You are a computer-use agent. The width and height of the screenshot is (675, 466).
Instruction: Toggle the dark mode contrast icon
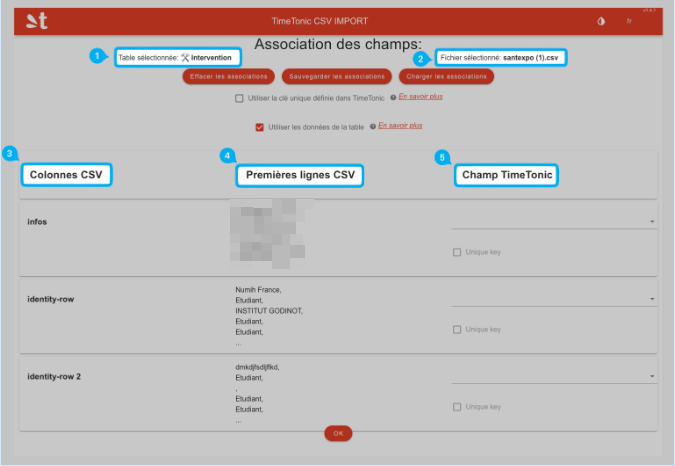coord(601,21)
